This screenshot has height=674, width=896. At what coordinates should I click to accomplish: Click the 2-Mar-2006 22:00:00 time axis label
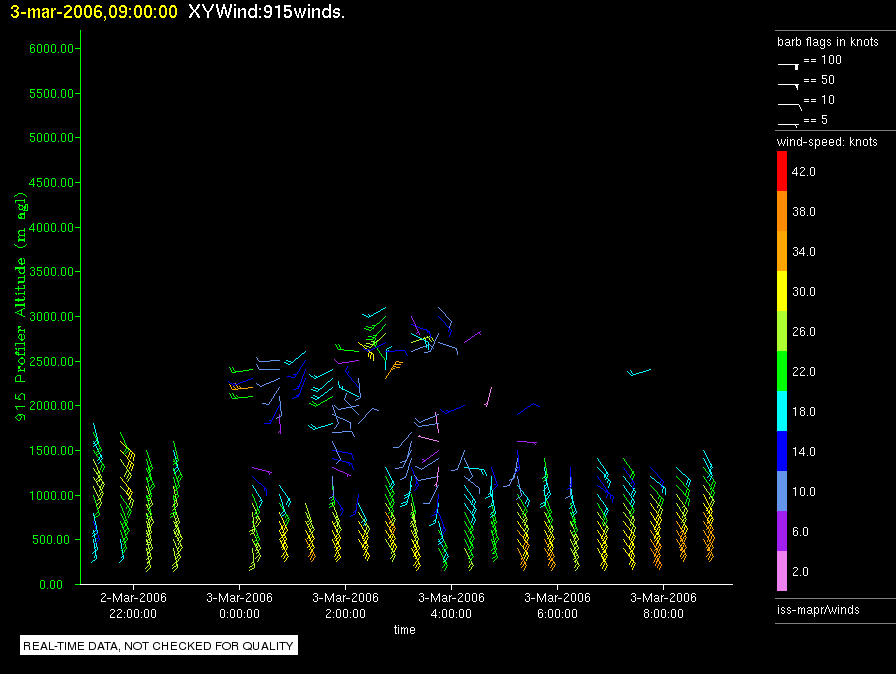tap(133, 605)
